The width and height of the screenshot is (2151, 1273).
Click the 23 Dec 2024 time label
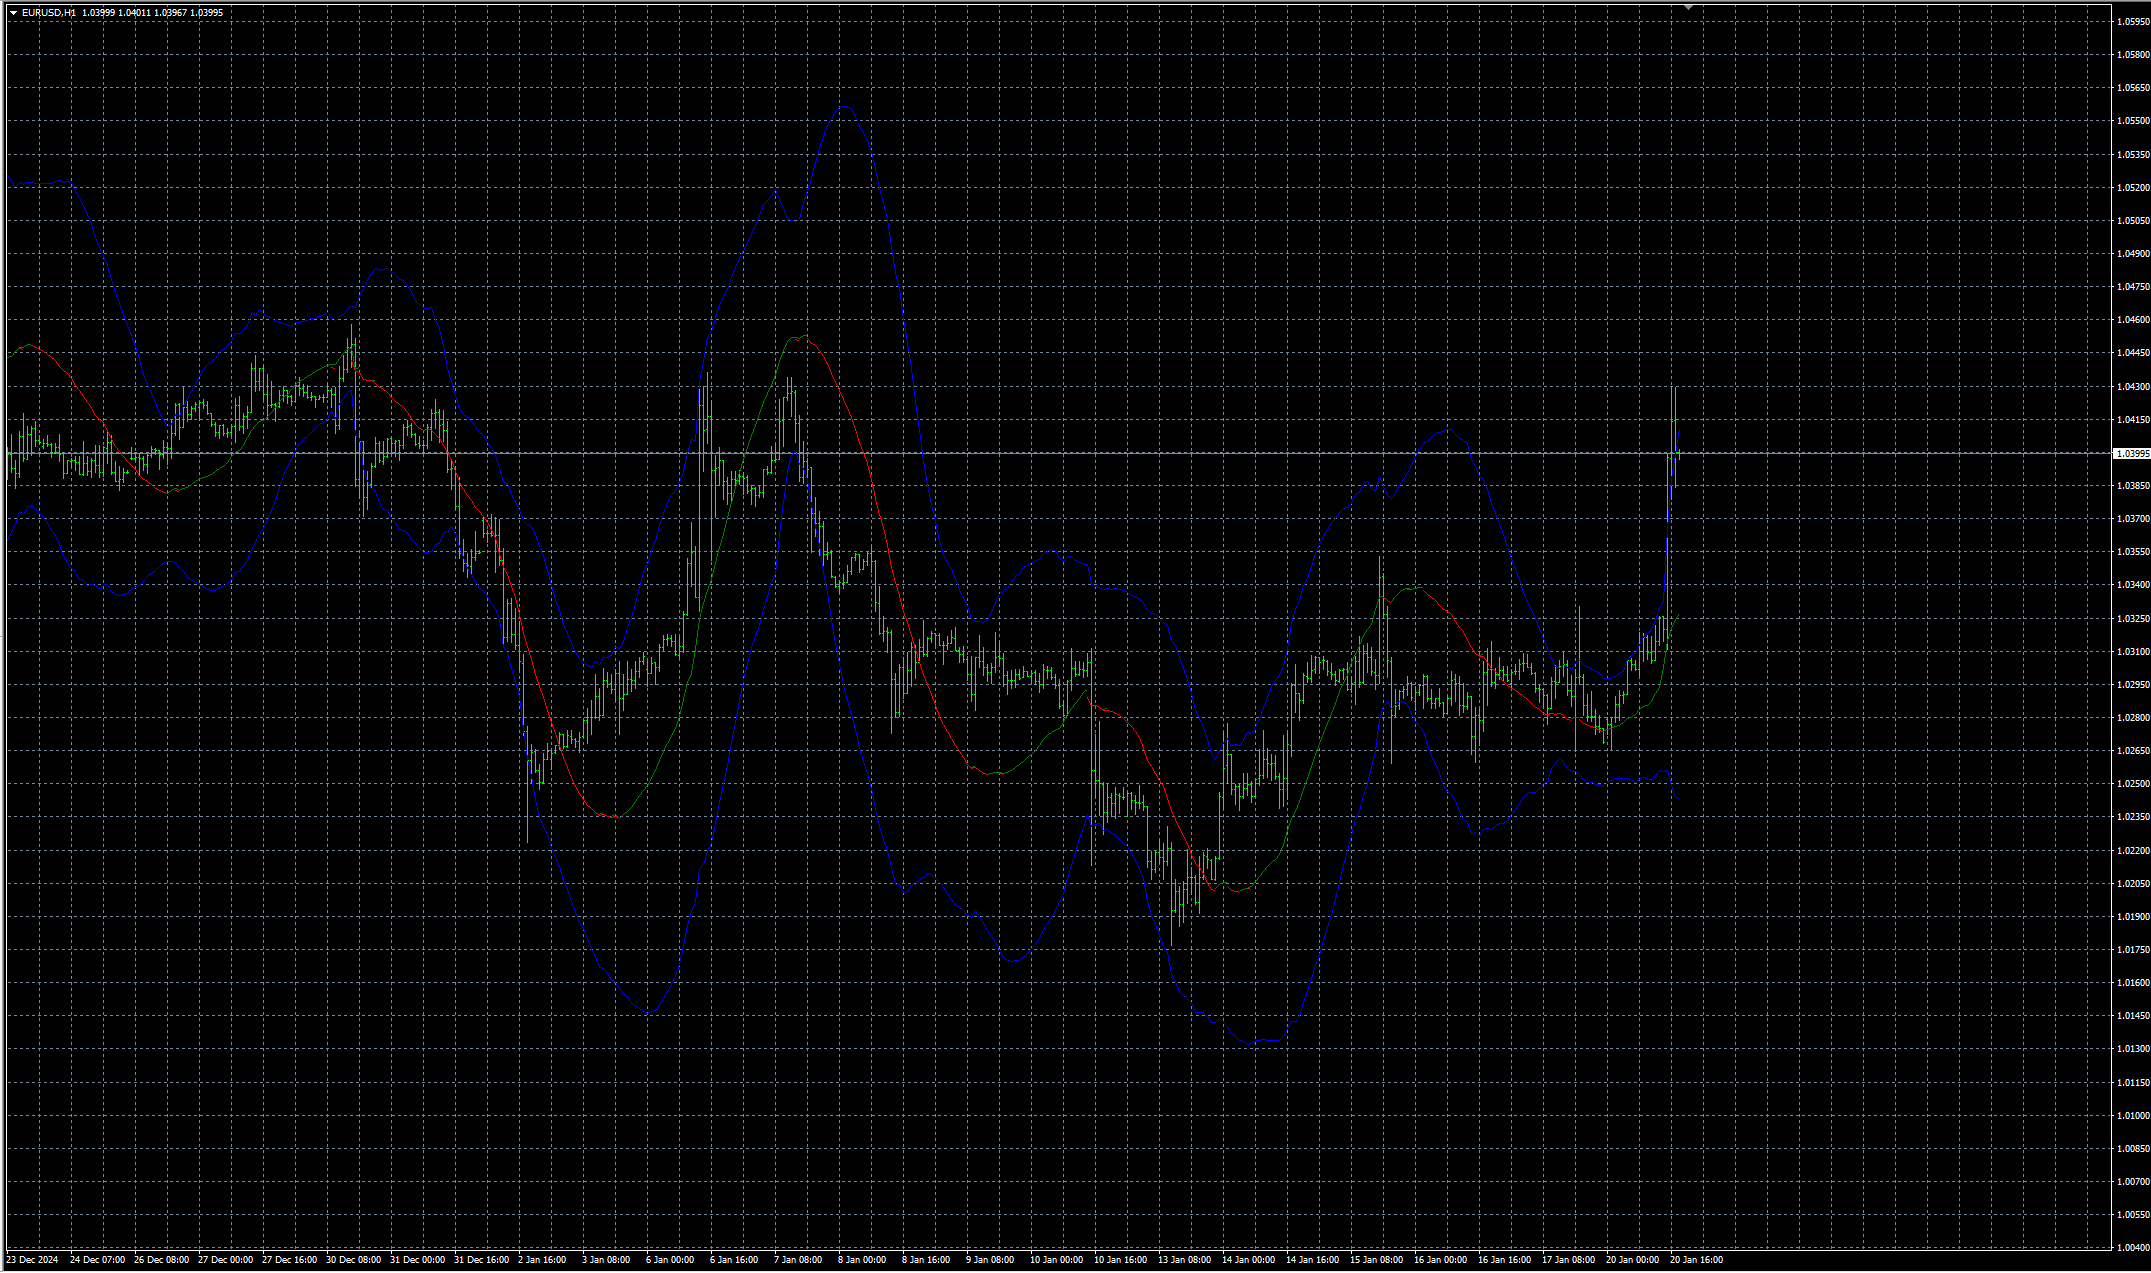(x=33, y=1260)
